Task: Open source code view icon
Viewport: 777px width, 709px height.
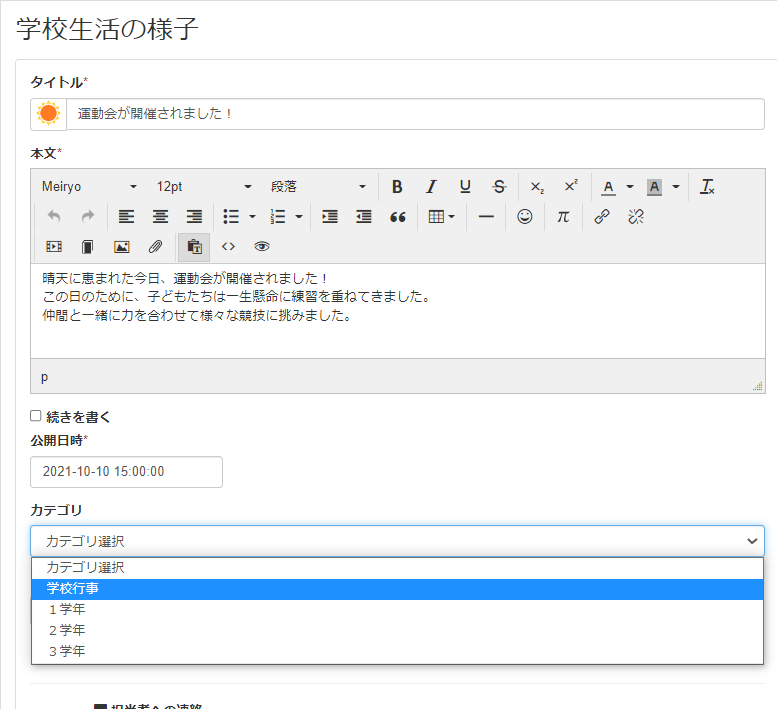Action: coord(228,246)
